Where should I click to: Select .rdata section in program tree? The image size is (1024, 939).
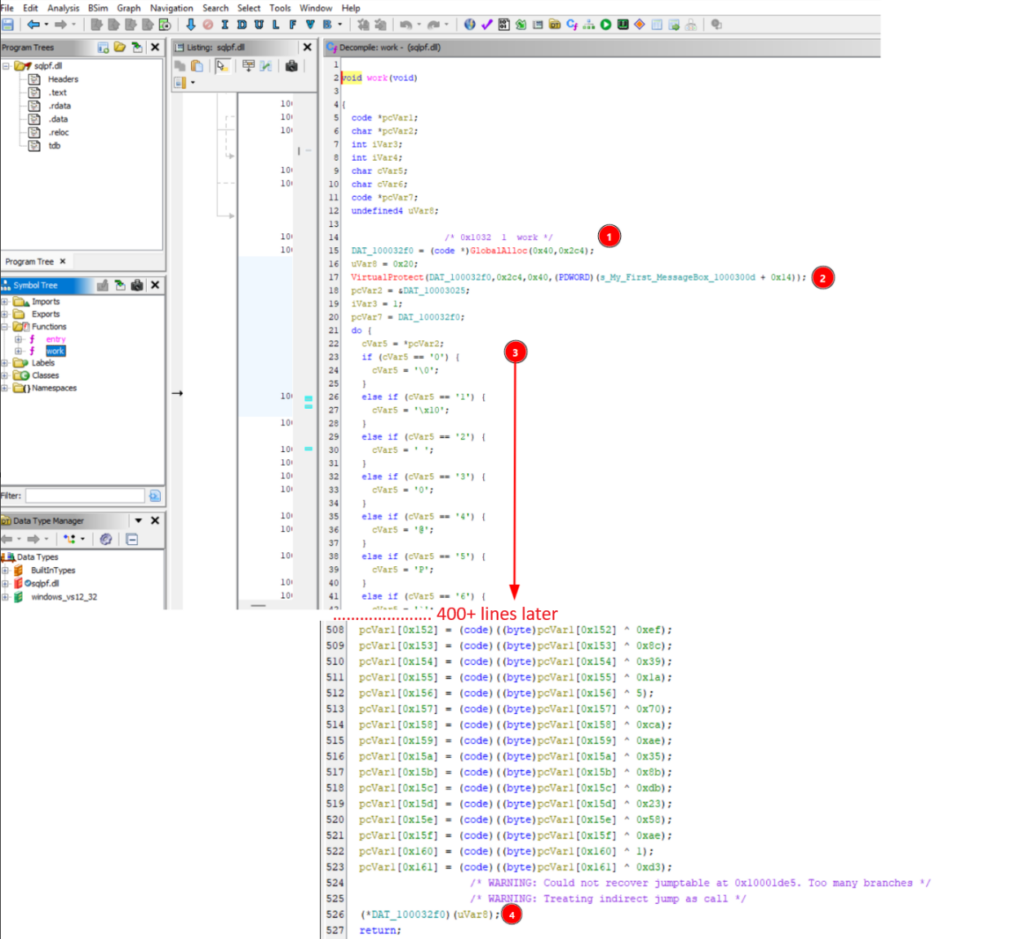[59, 106]
